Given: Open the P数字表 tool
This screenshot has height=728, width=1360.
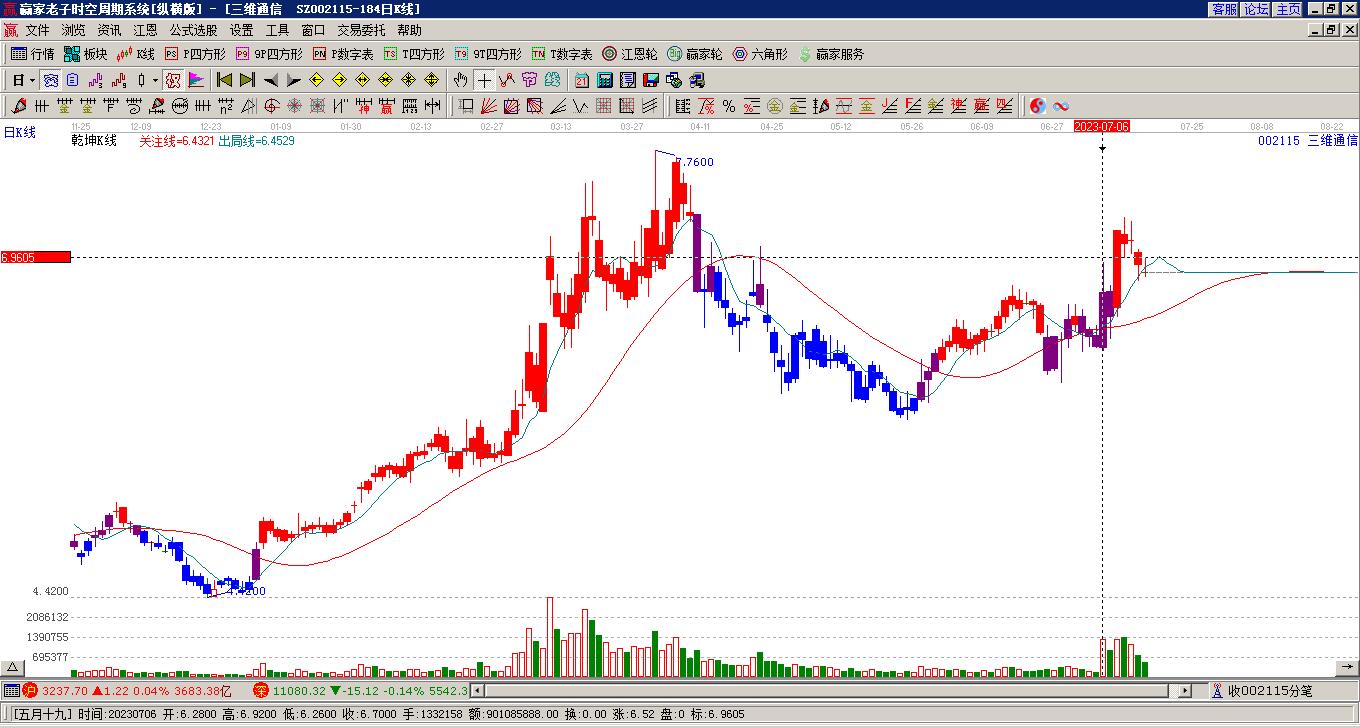Looking at the screenshot, I should coord(343,54).
